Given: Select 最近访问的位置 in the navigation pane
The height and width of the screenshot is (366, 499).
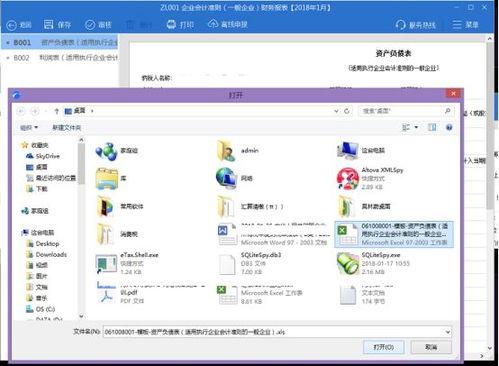Looking at the screenshot, I should pos(51,178).
